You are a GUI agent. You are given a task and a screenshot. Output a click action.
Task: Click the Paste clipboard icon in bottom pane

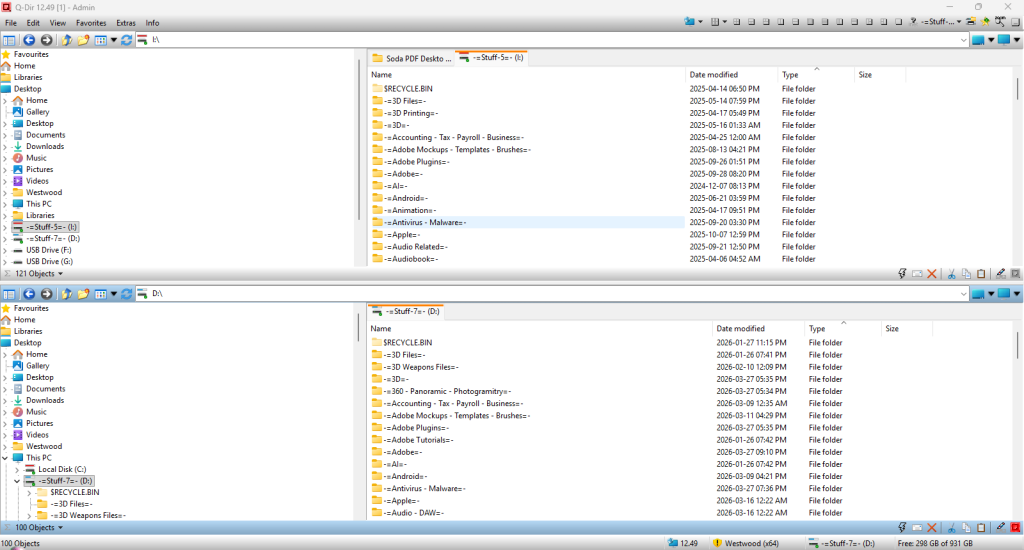pos(981,527)
